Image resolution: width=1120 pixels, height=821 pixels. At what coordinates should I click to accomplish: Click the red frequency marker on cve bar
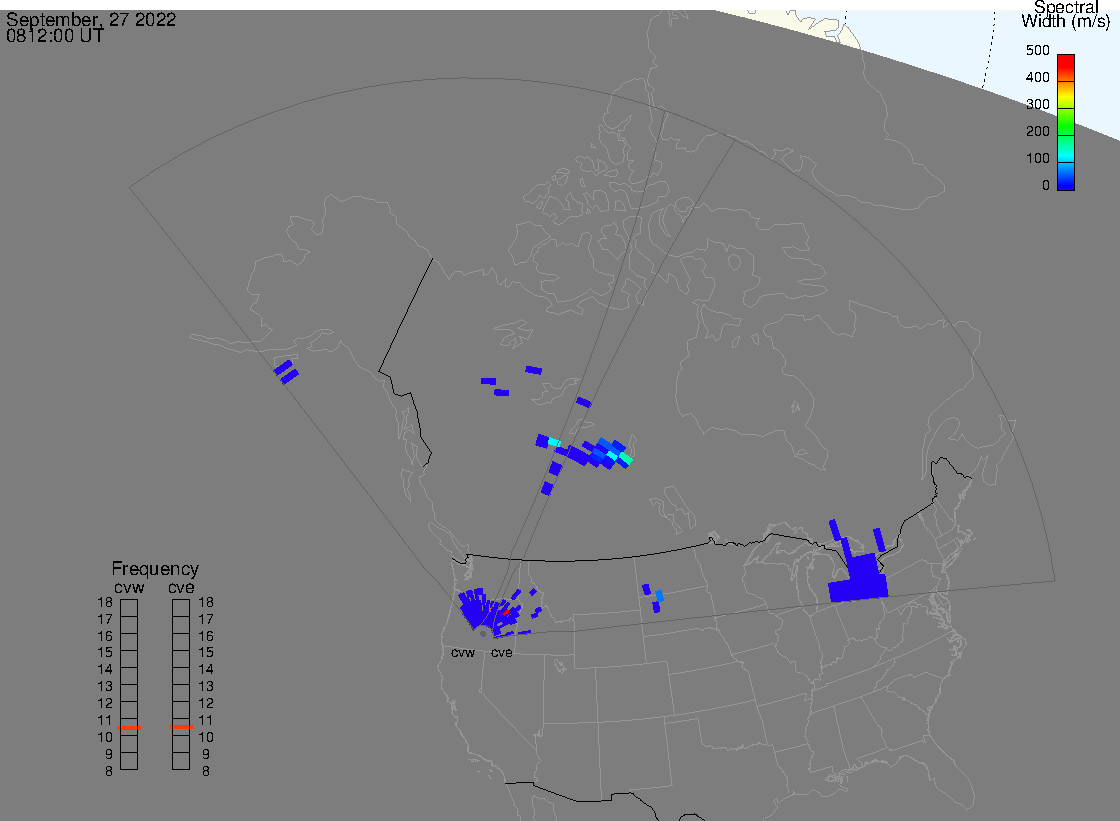[181, 727]
